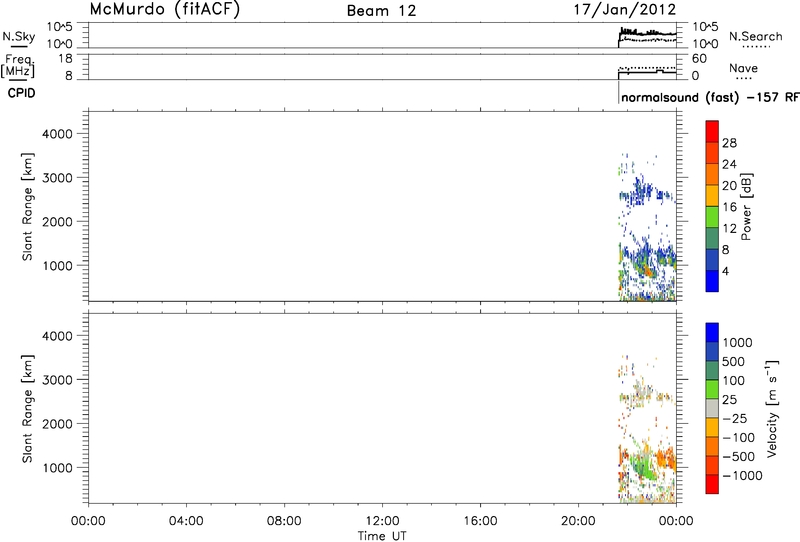This screenshot has width=800, height=542.
Task: Click the Time UT axis title
Action: (x=382, y=535)
